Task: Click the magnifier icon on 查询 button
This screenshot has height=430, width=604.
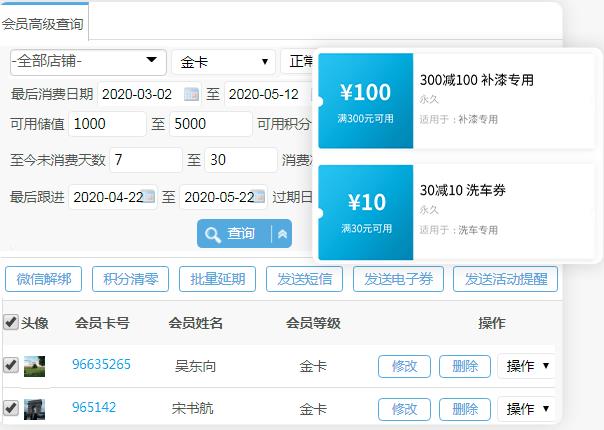Action: pos(213,234)
